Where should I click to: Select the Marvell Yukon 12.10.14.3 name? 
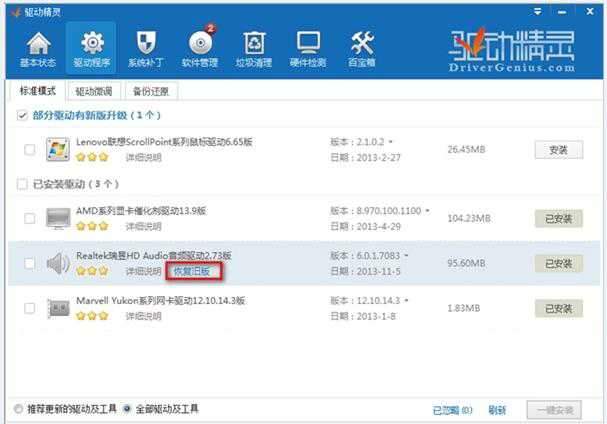click(160, 300)
